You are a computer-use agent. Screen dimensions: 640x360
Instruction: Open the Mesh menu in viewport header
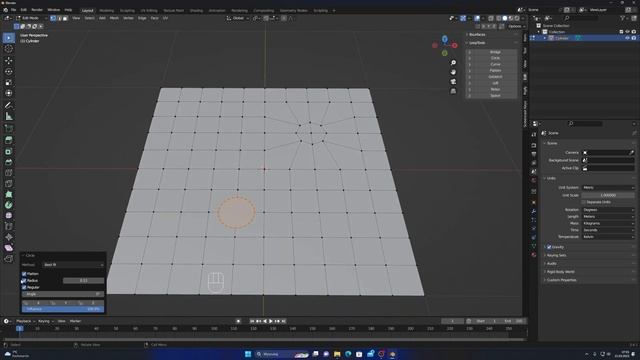pyautogui.click(x=114, y=18)
